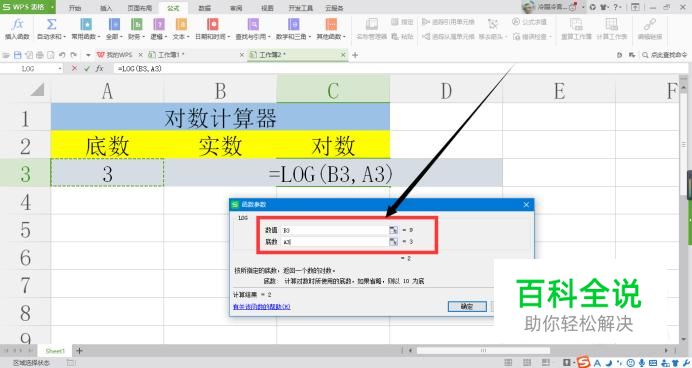Image resolution: width=692 pixels, height=368 pixels.
Task: Click the Print icon in quick toolbar
Action: 40,55
